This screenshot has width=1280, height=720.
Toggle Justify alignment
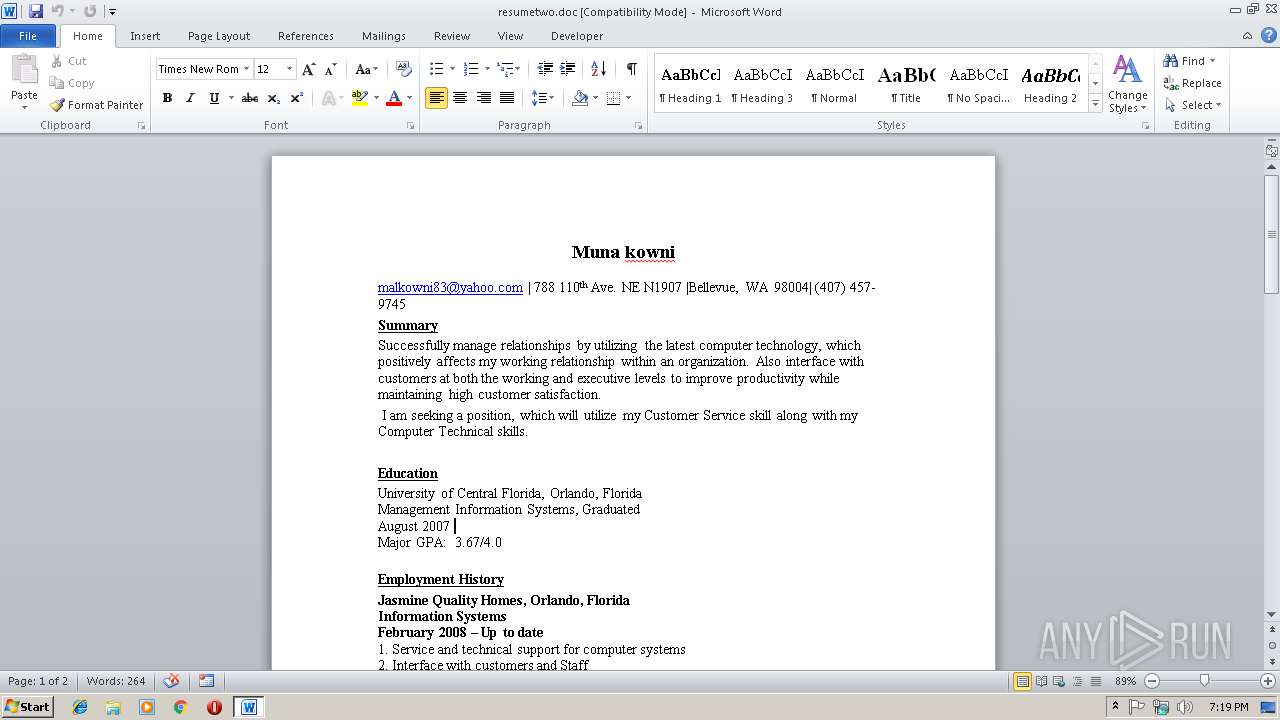[507, 98]
